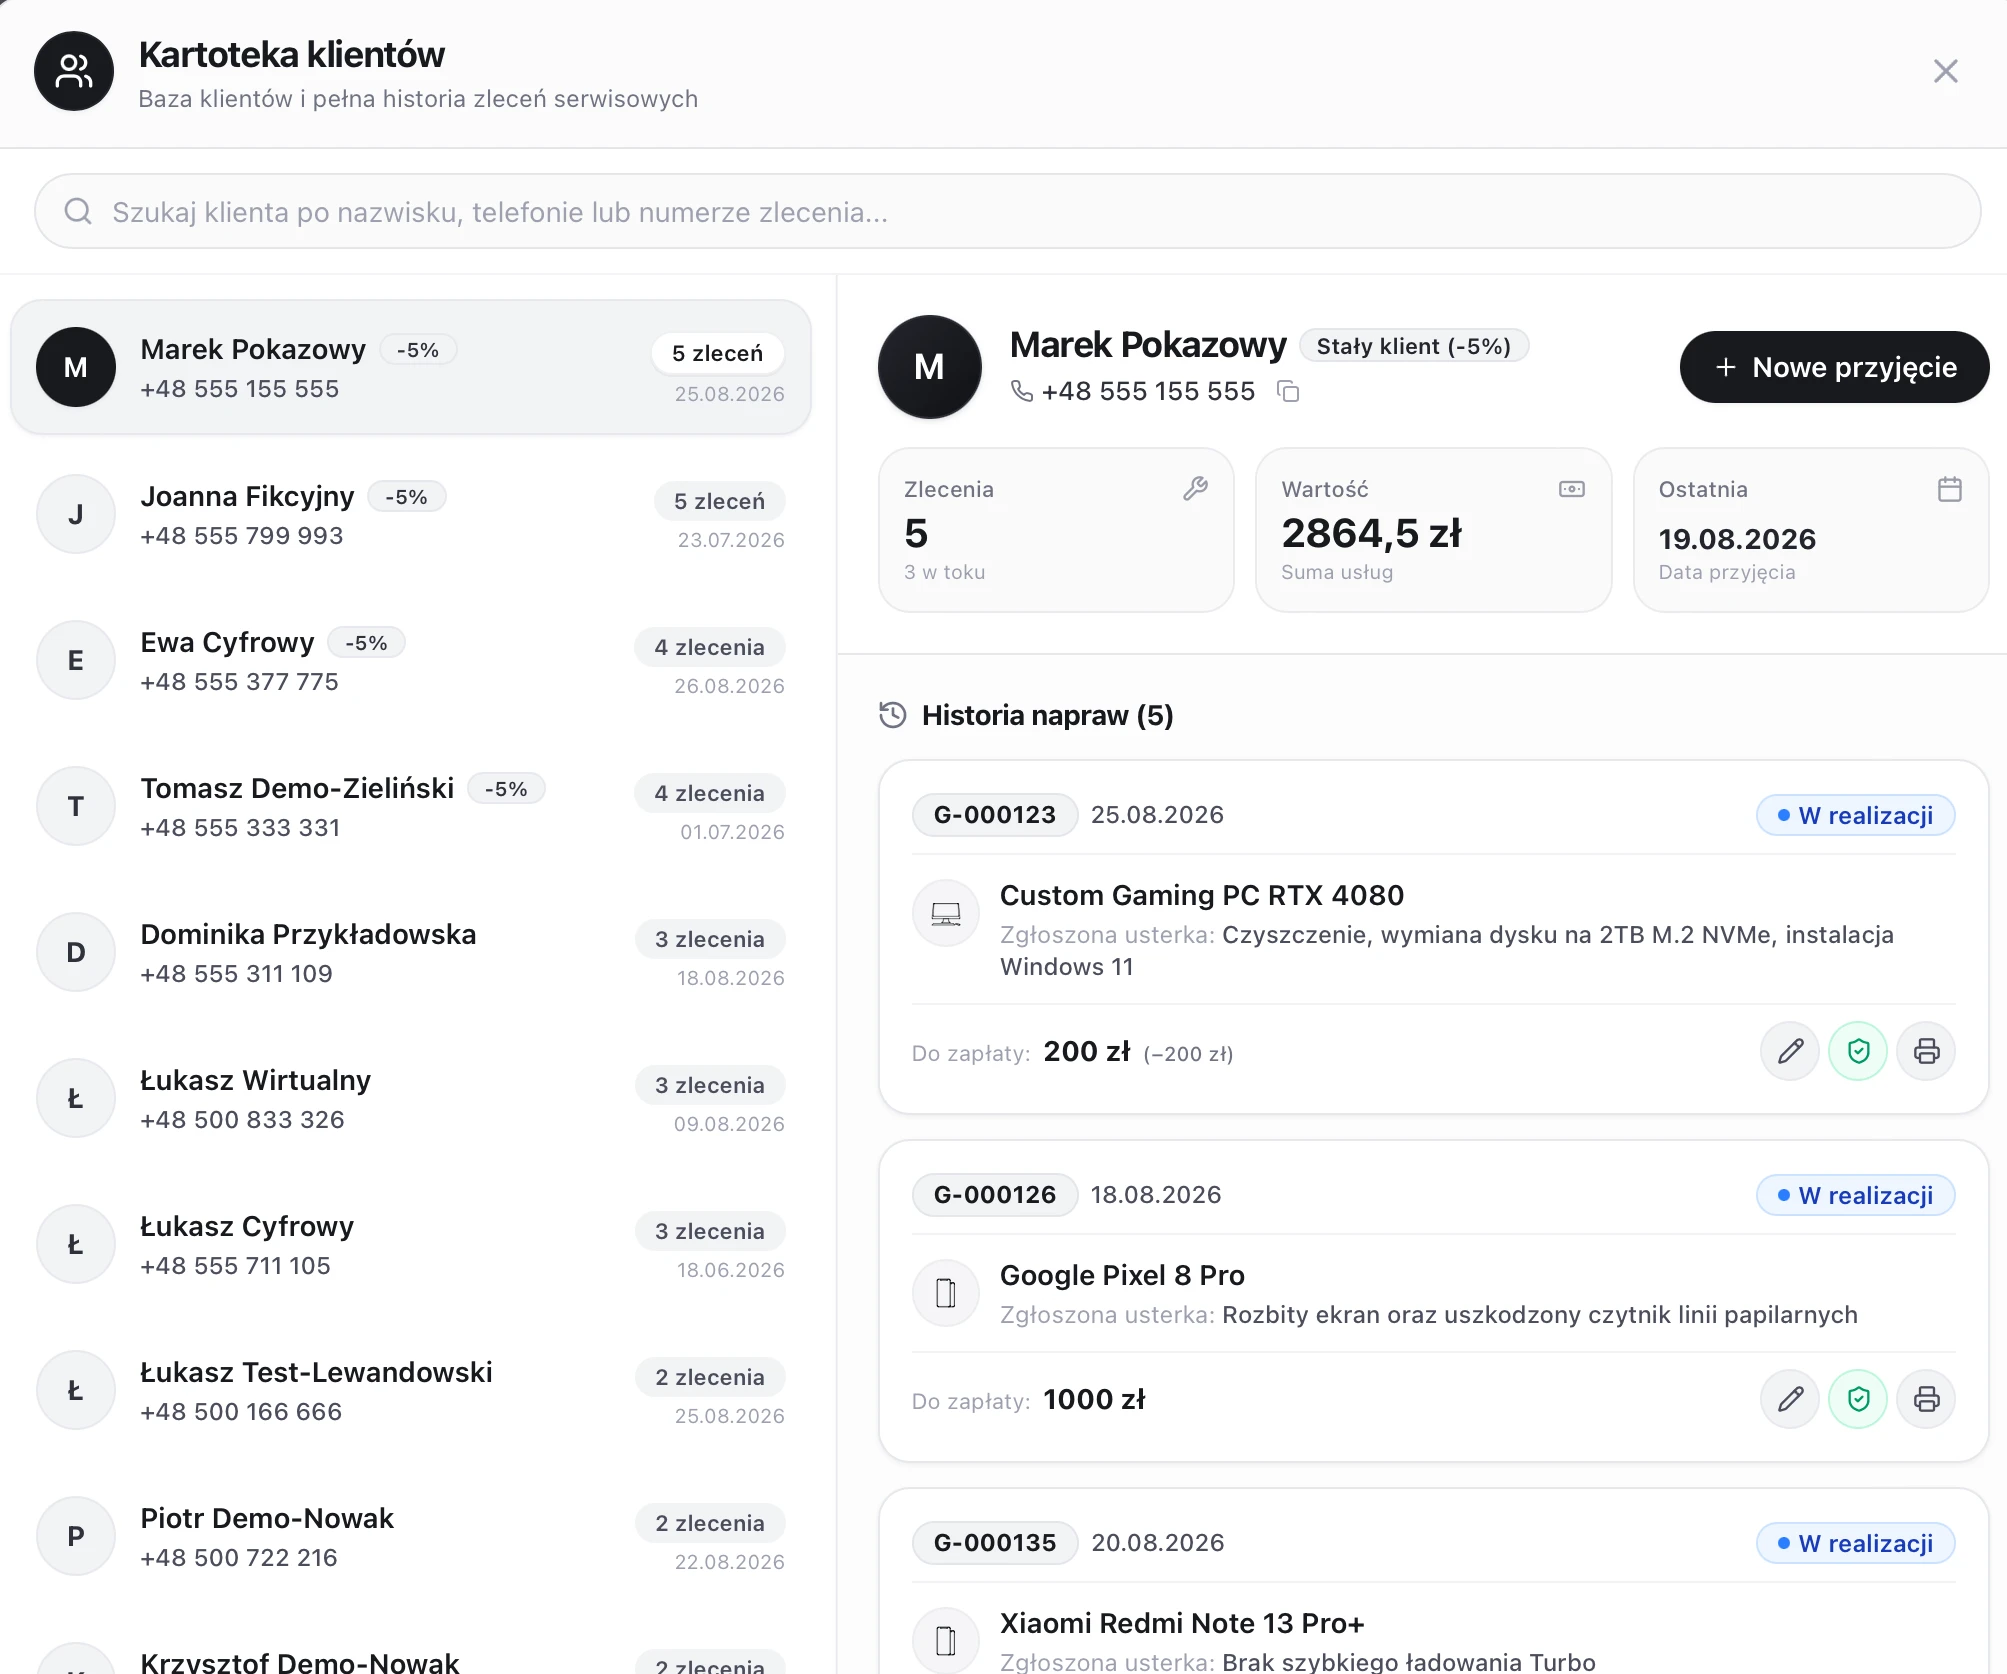Viewport: 2007px width, 1674px height.
Task: Click the phone icon by +48 555 155 555
Action: coord(1022,391)
